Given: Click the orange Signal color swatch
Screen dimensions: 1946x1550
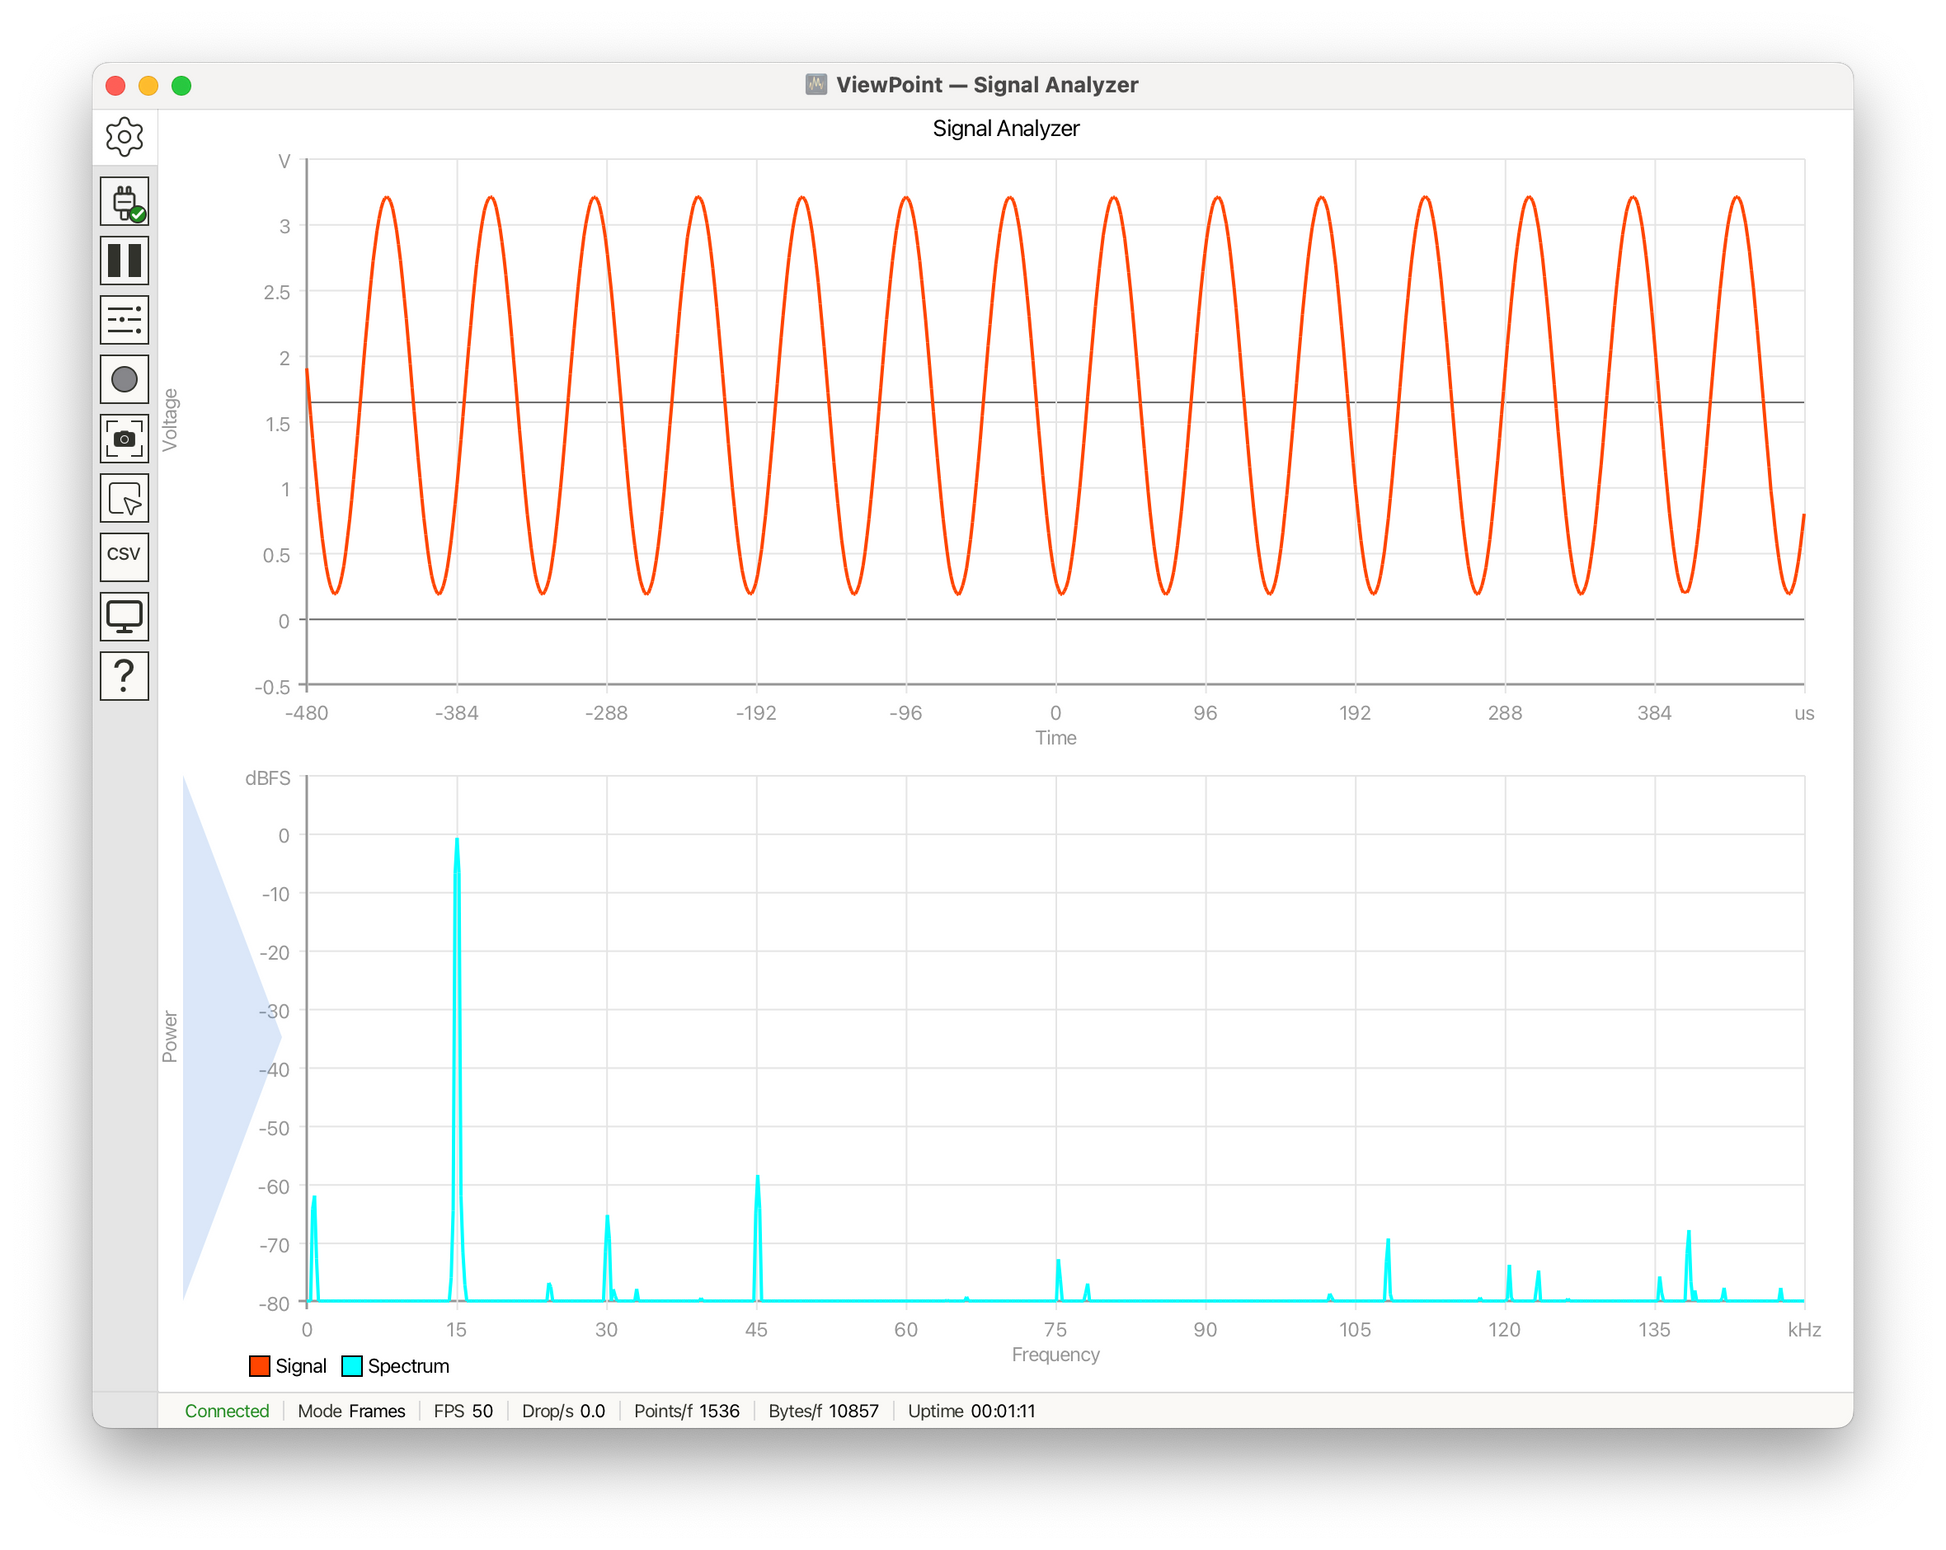Looking at the screenshot, I should 260,1366.
